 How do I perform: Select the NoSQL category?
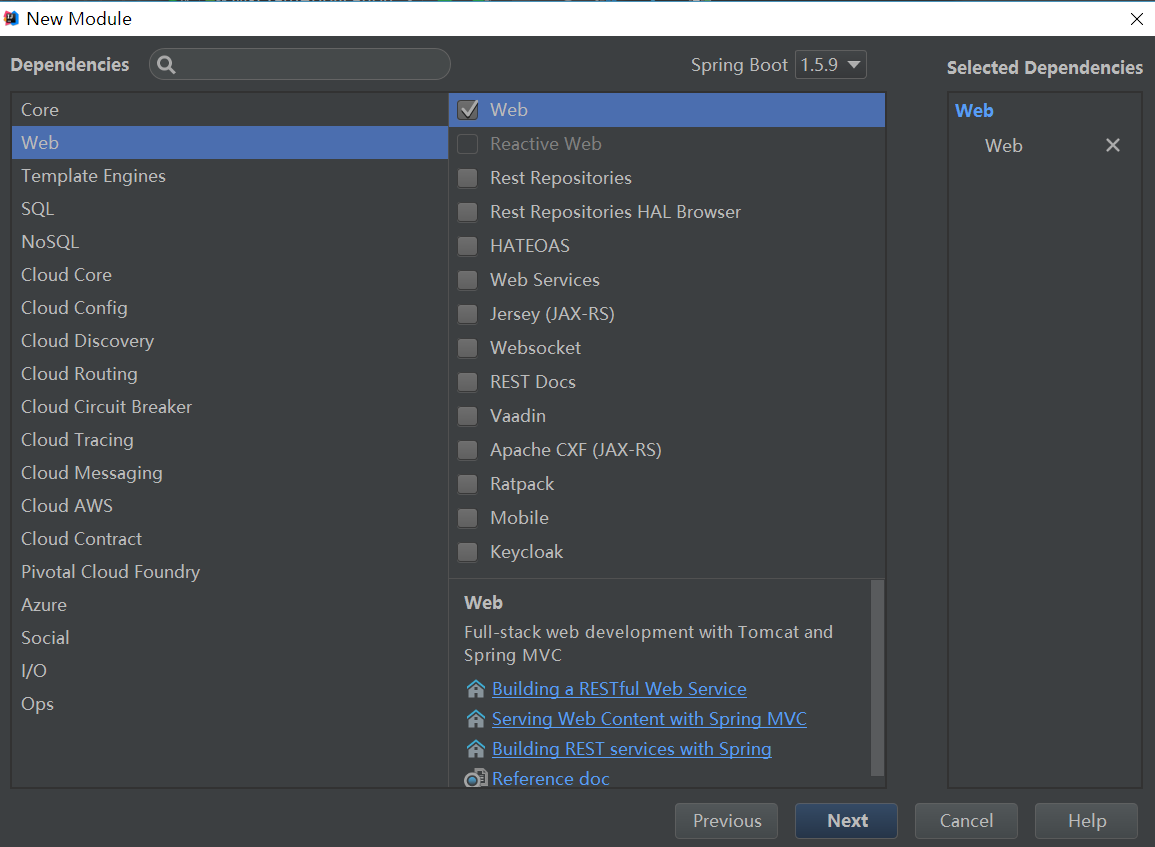click(x=230, y=242)
